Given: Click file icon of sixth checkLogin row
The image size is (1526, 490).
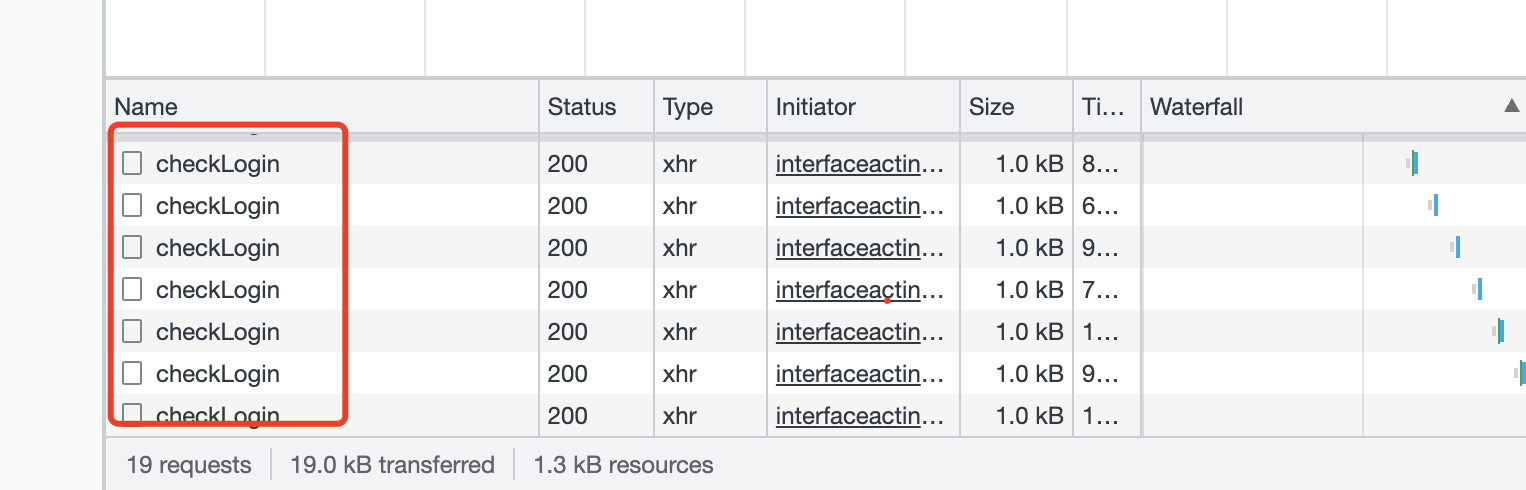Looking at the screenshot, I should pos(132,373).
